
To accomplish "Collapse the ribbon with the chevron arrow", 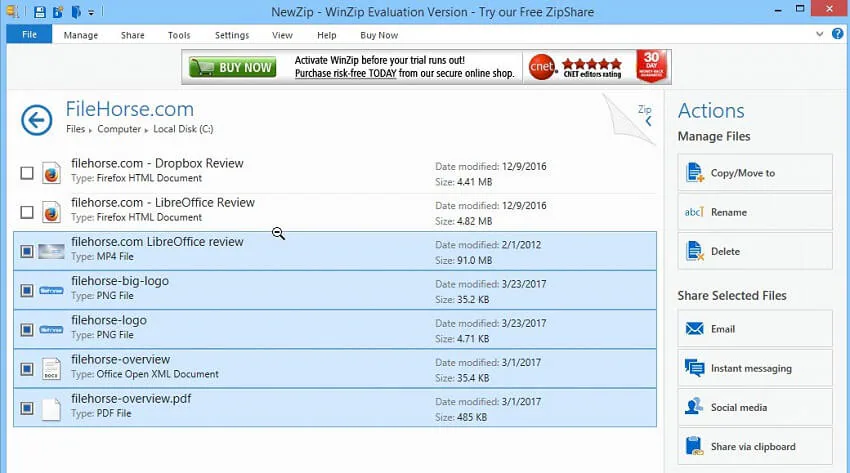I will 820,34.
